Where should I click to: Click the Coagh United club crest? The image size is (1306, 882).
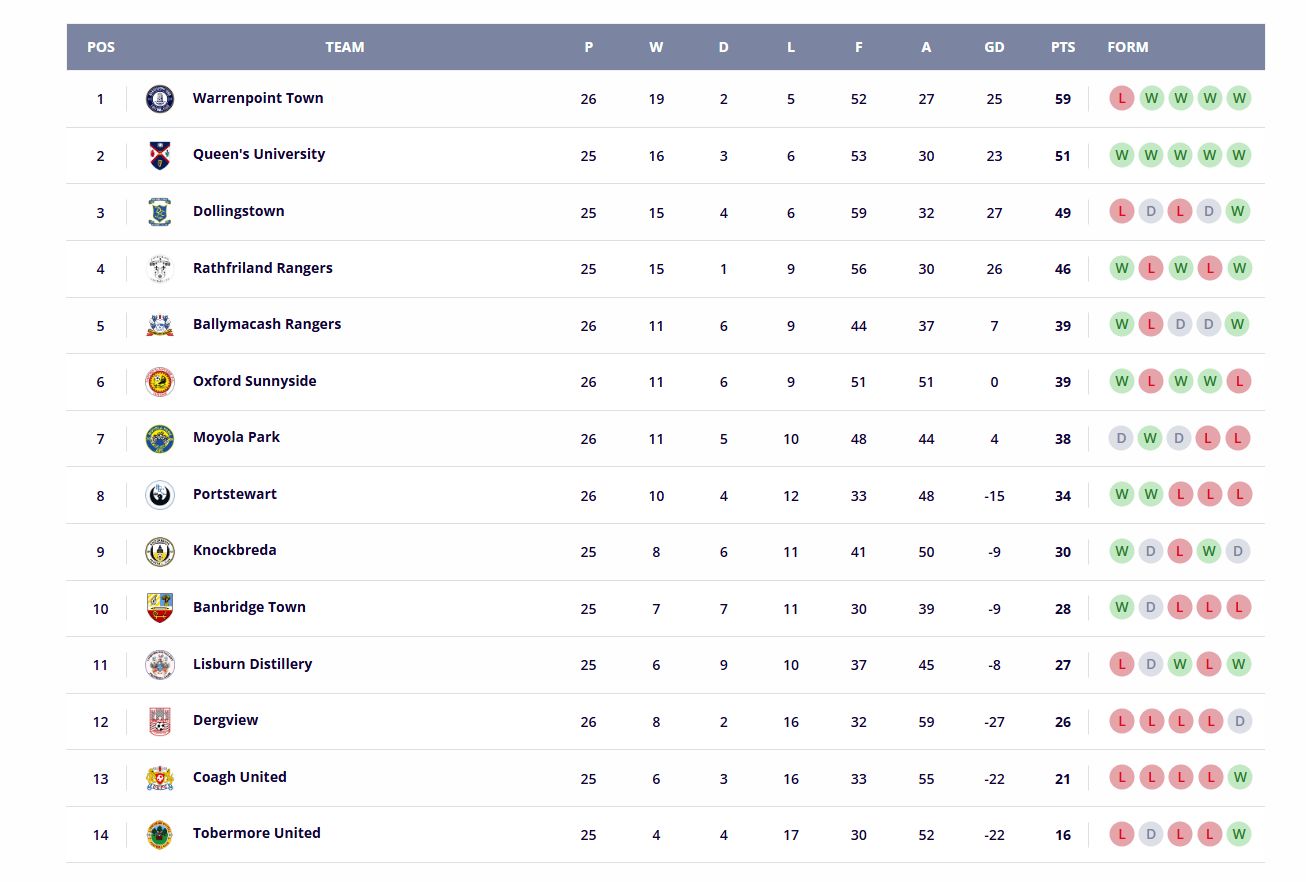[160, 778]
